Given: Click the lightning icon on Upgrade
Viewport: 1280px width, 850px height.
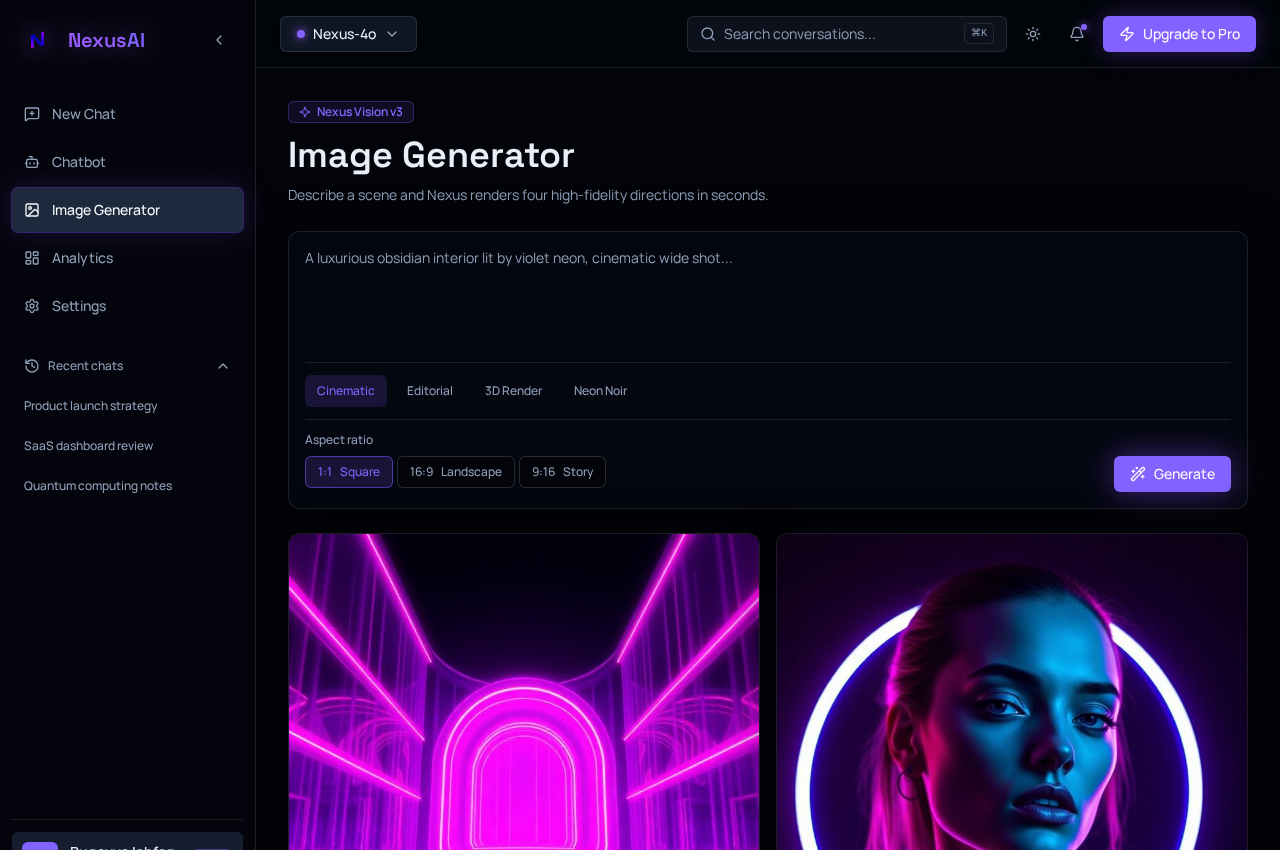Looking at the screenshot, I should click(x=1127, y=34).
